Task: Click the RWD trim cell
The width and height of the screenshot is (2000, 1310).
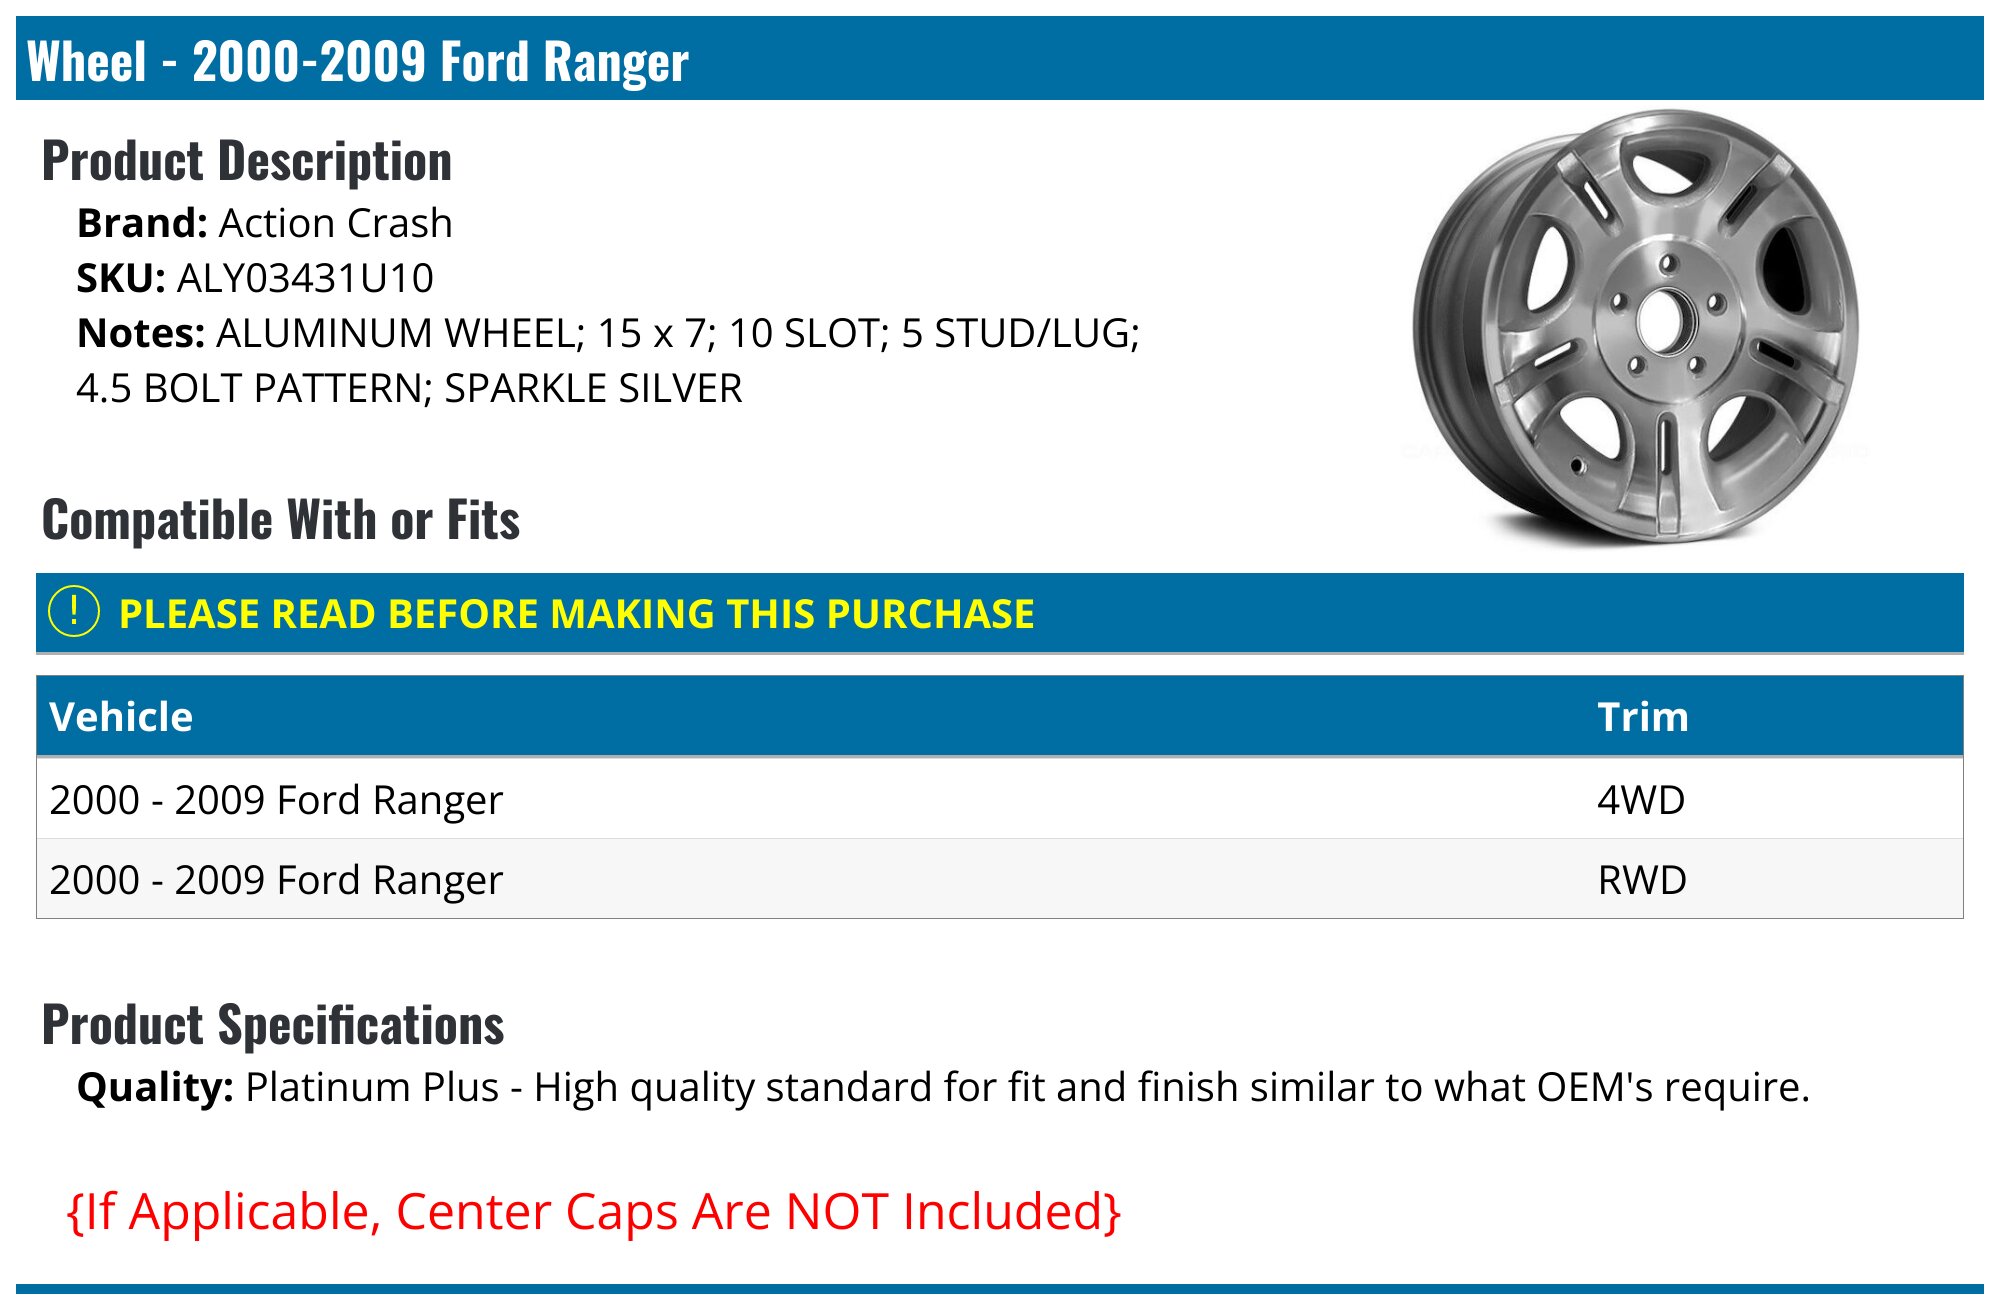Action: 1642,880
